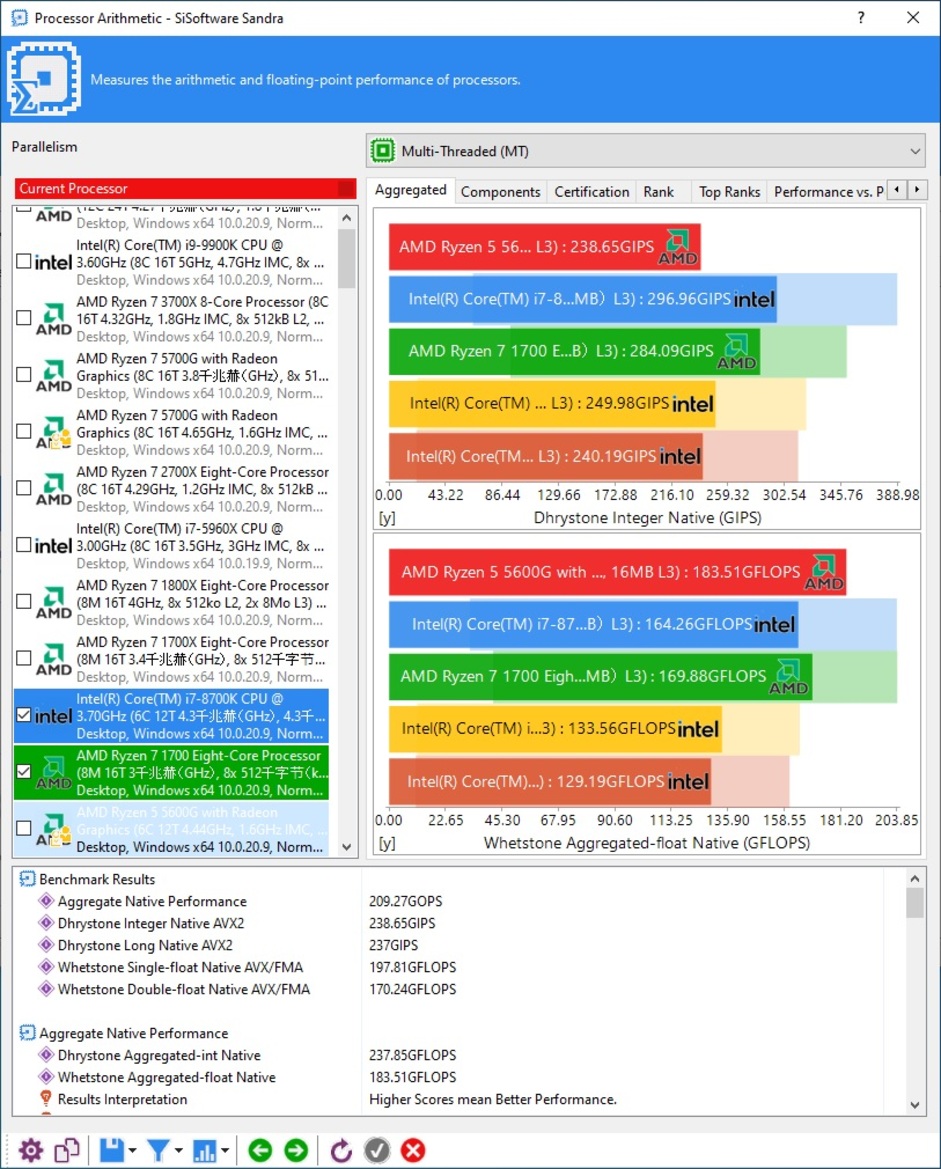Click the red Current Processor color swatch

pyautogui.click(x=346, y=188)
